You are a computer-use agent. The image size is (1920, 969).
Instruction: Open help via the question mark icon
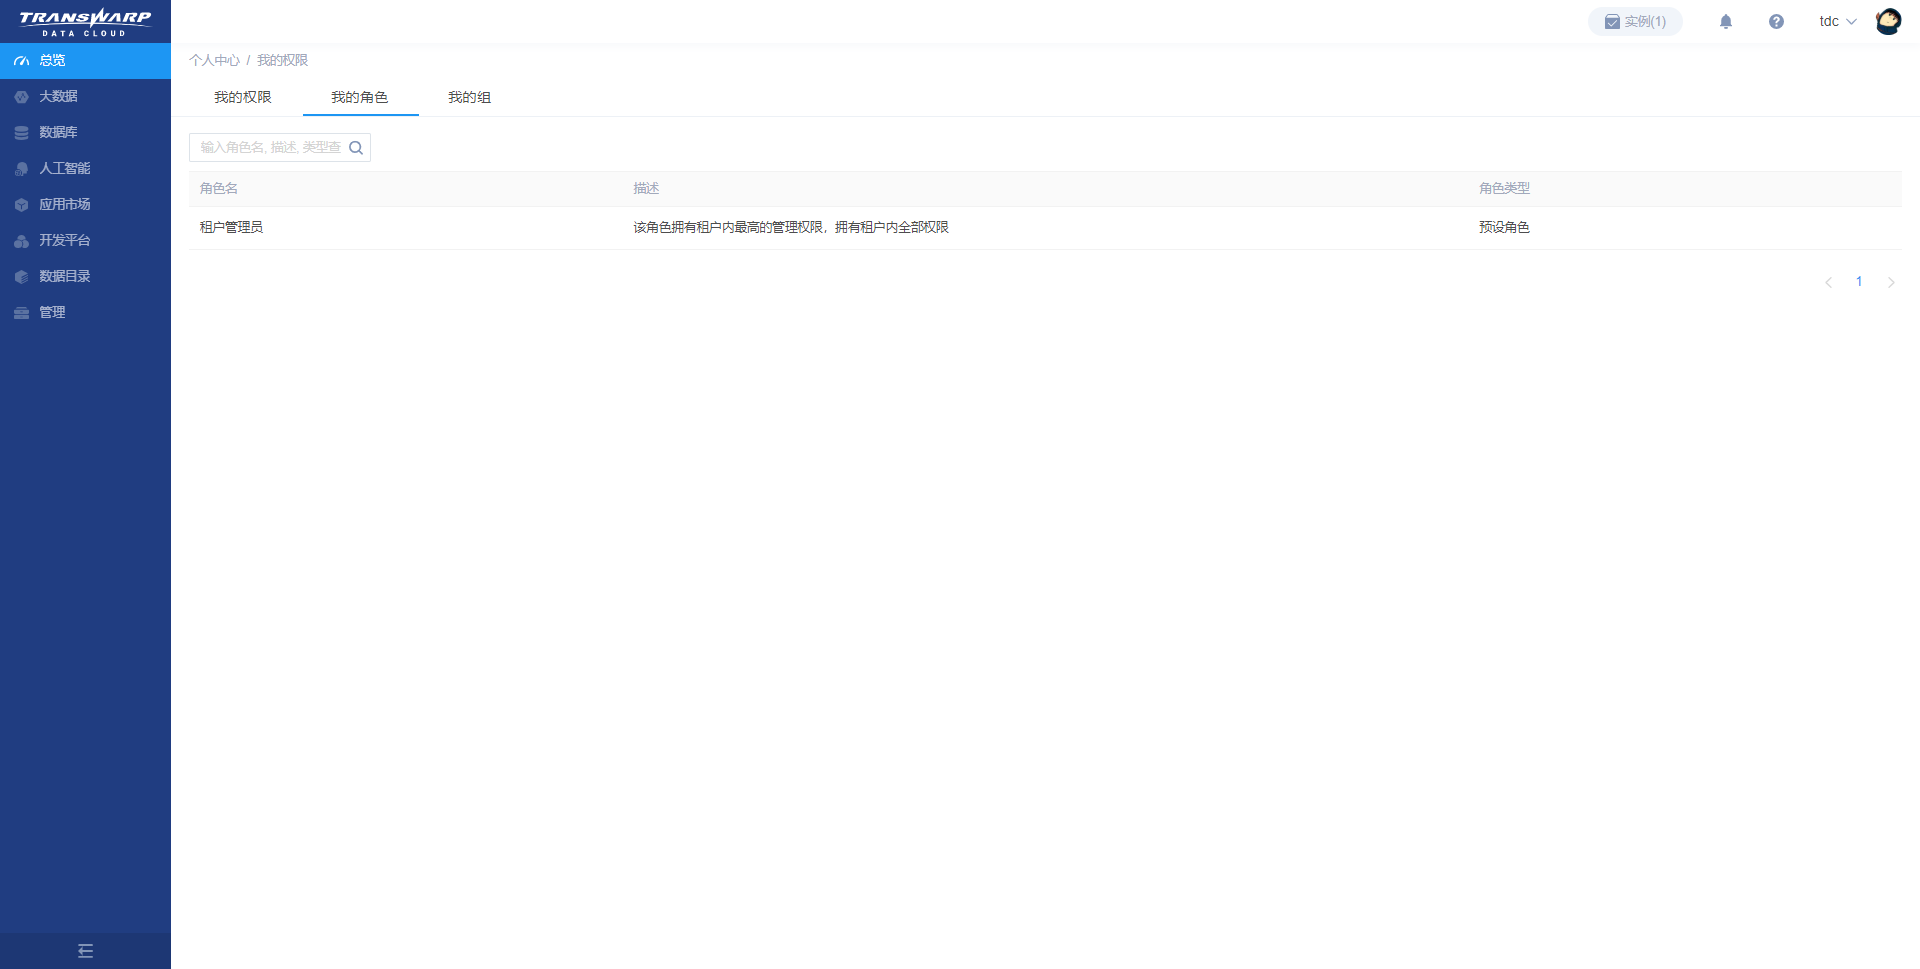[x=1776, y=21]
